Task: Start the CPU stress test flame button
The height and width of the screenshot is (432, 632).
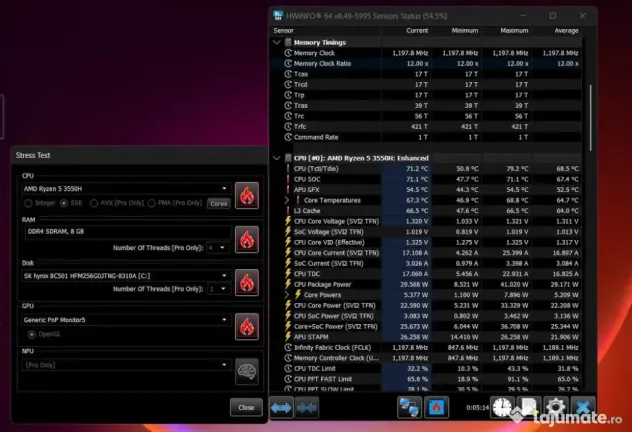Action: (x=247, y=195)
